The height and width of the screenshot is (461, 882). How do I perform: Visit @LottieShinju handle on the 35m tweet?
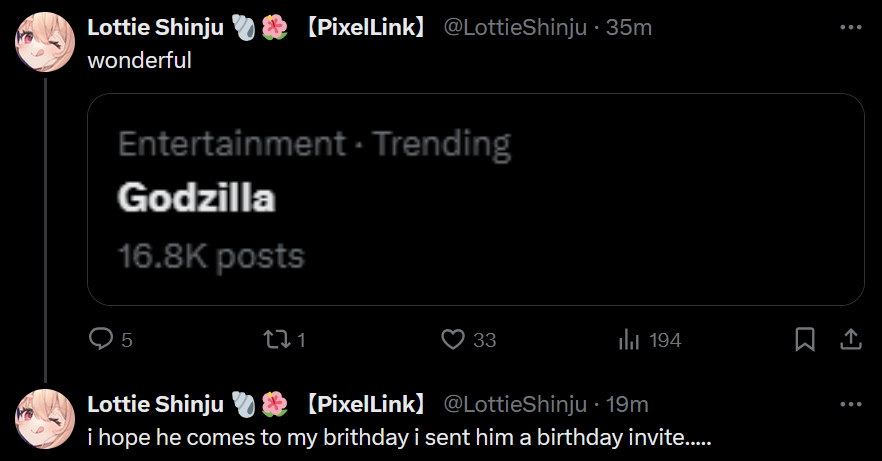point(514,27)
